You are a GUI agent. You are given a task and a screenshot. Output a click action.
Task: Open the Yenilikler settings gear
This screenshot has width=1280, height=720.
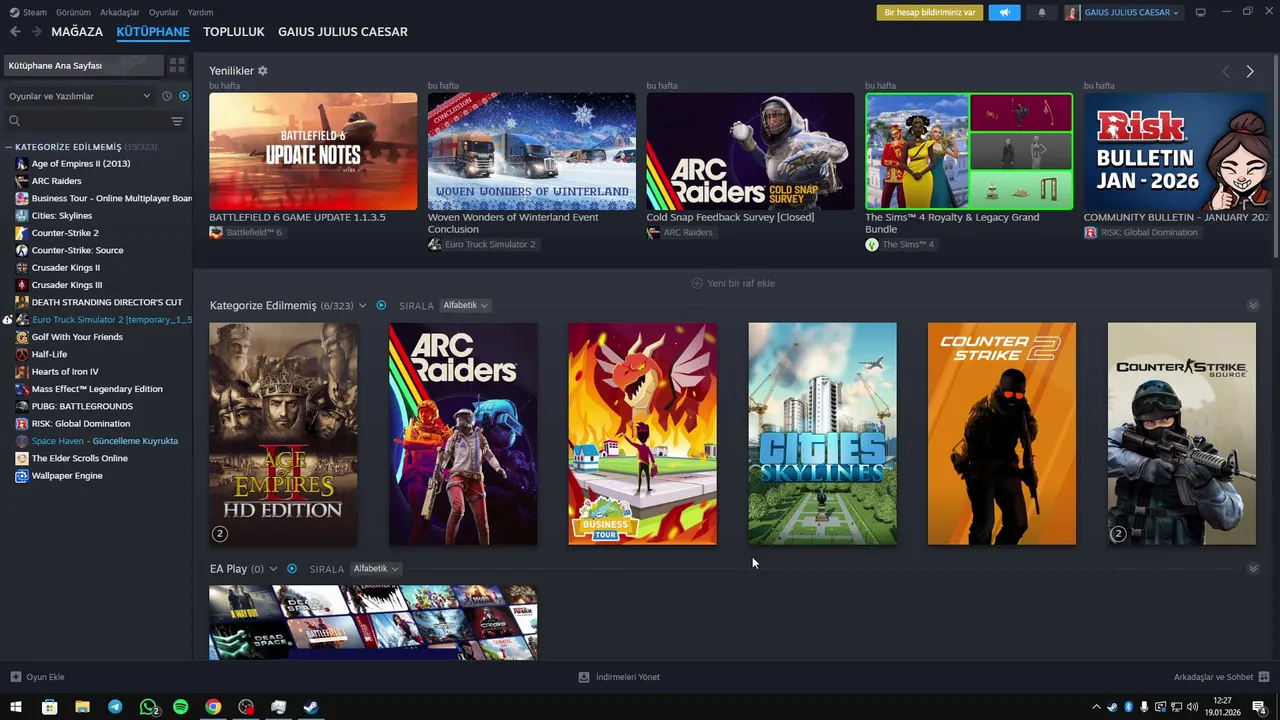click(263, 71)
